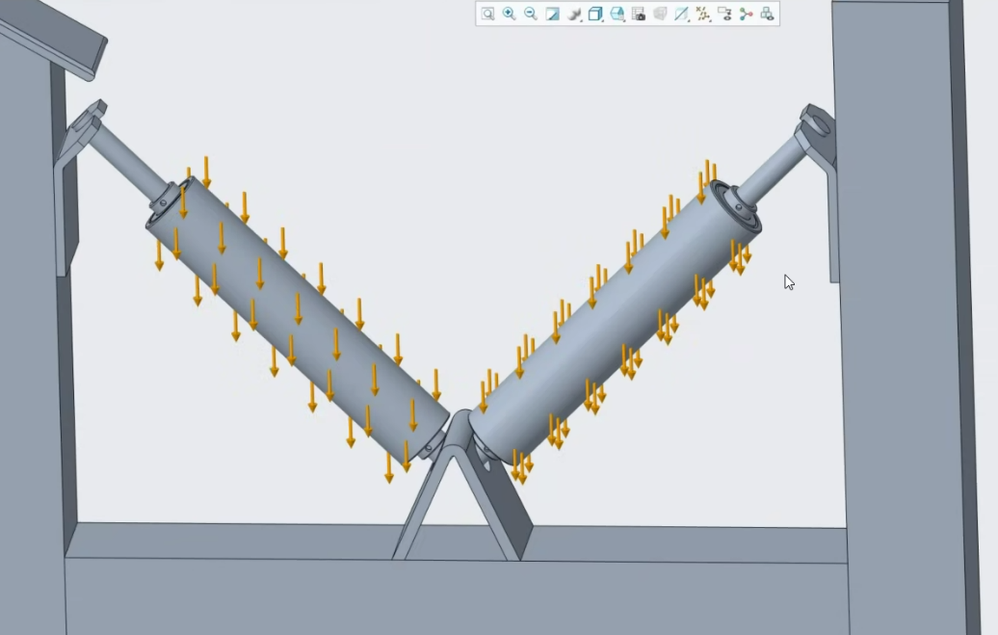Click the stacked-boxes visibility icon in toolbar
Image resolution: width=998 pixels, height=635 pixels.
(x=767, y=14)
